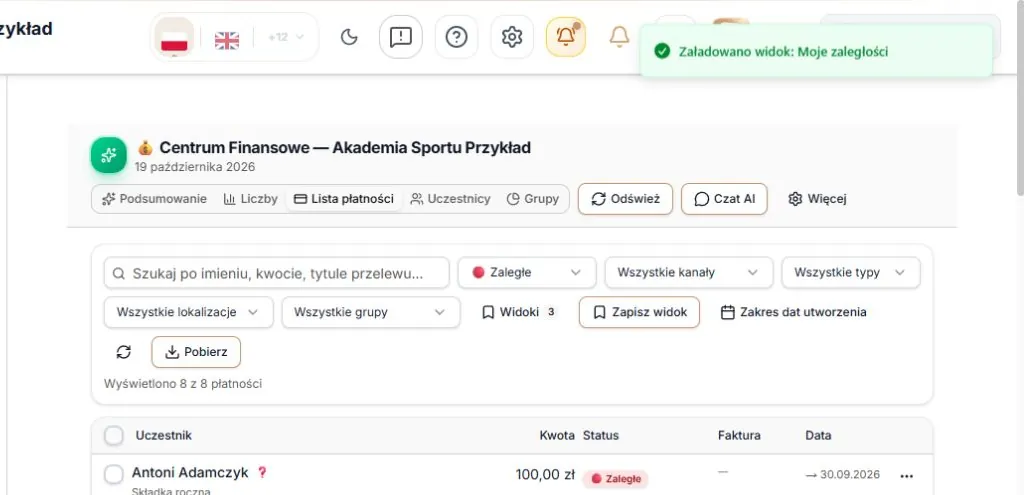Switch to Podsumowanie tab
Image resolution: width=1024 pixels, height=495 pixels.
[155, 199]
